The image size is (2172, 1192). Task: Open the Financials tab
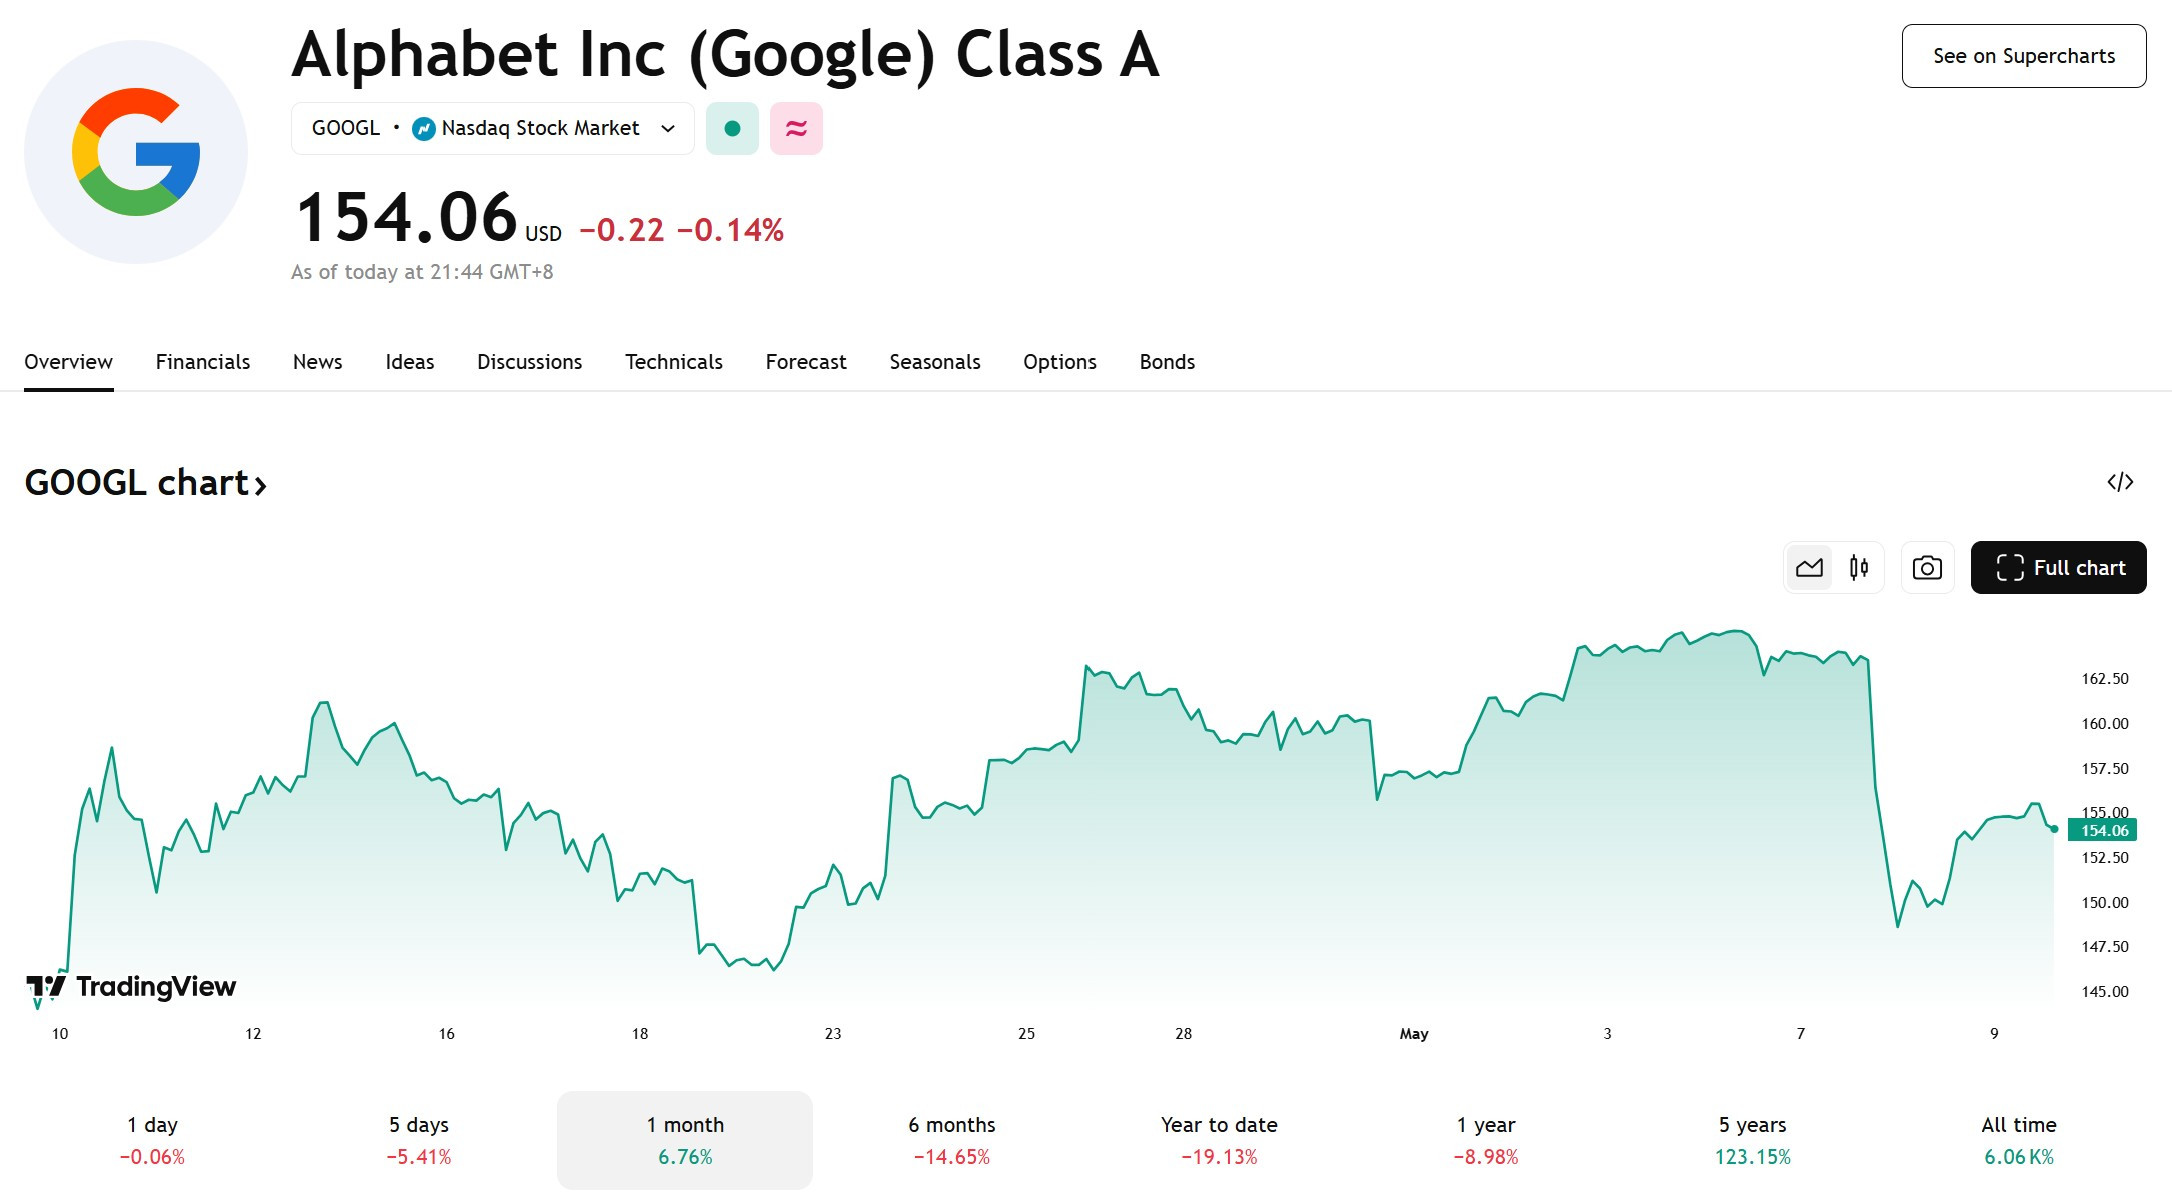[x=203, y=362]
